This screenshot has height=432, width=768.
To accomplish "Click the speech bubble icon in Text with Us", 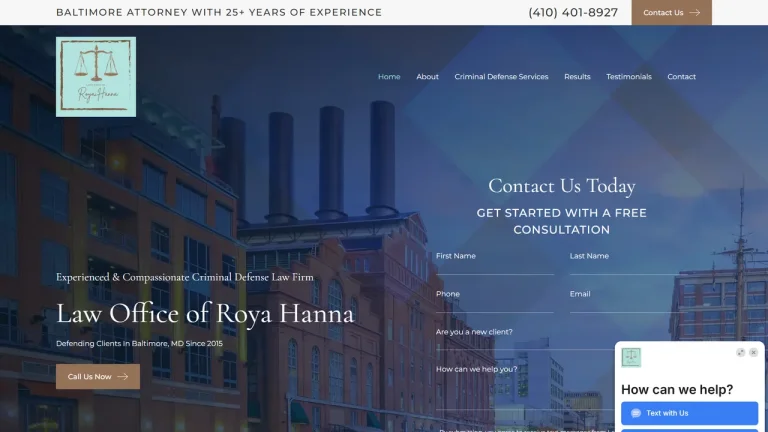I will (x=636, y=413).
